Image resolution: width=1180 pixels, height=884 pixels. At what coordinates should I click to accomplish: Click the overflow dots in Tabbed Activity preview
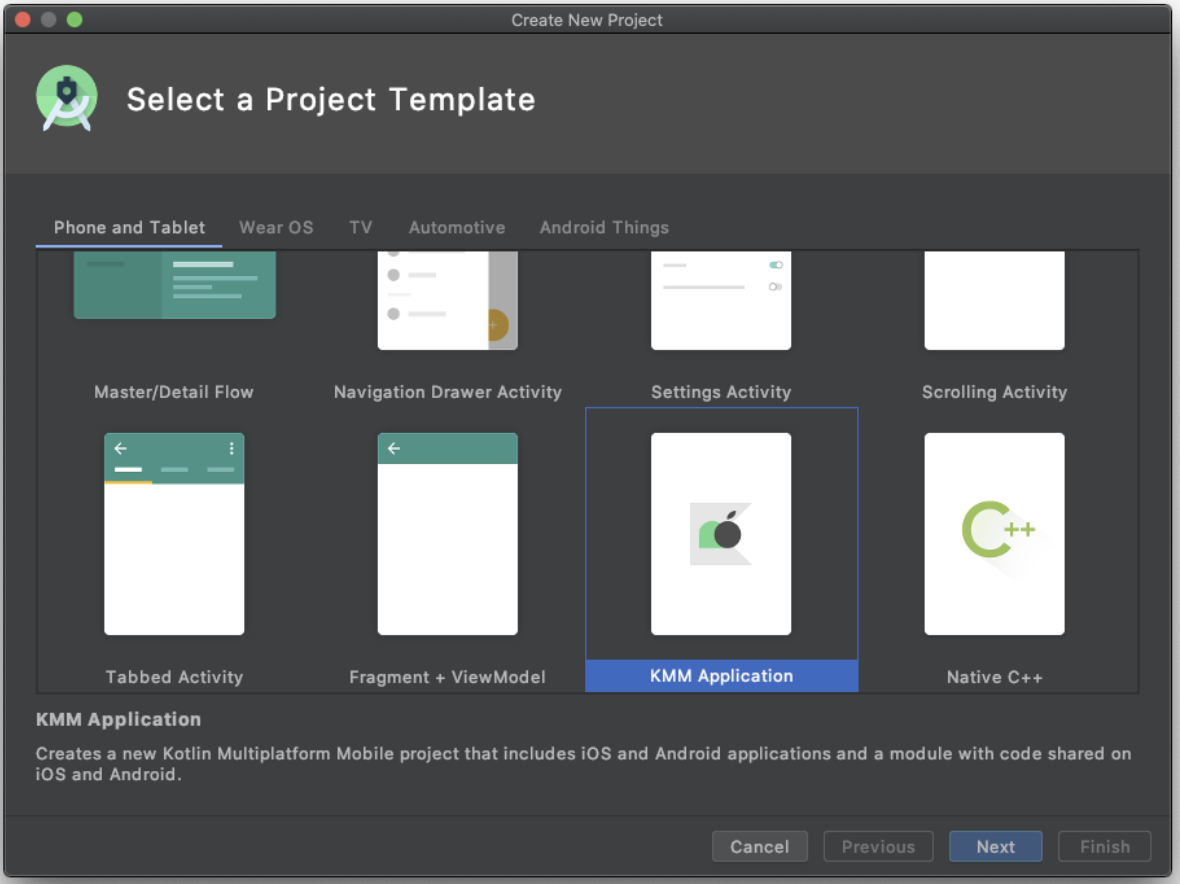(x=231, y=448)
